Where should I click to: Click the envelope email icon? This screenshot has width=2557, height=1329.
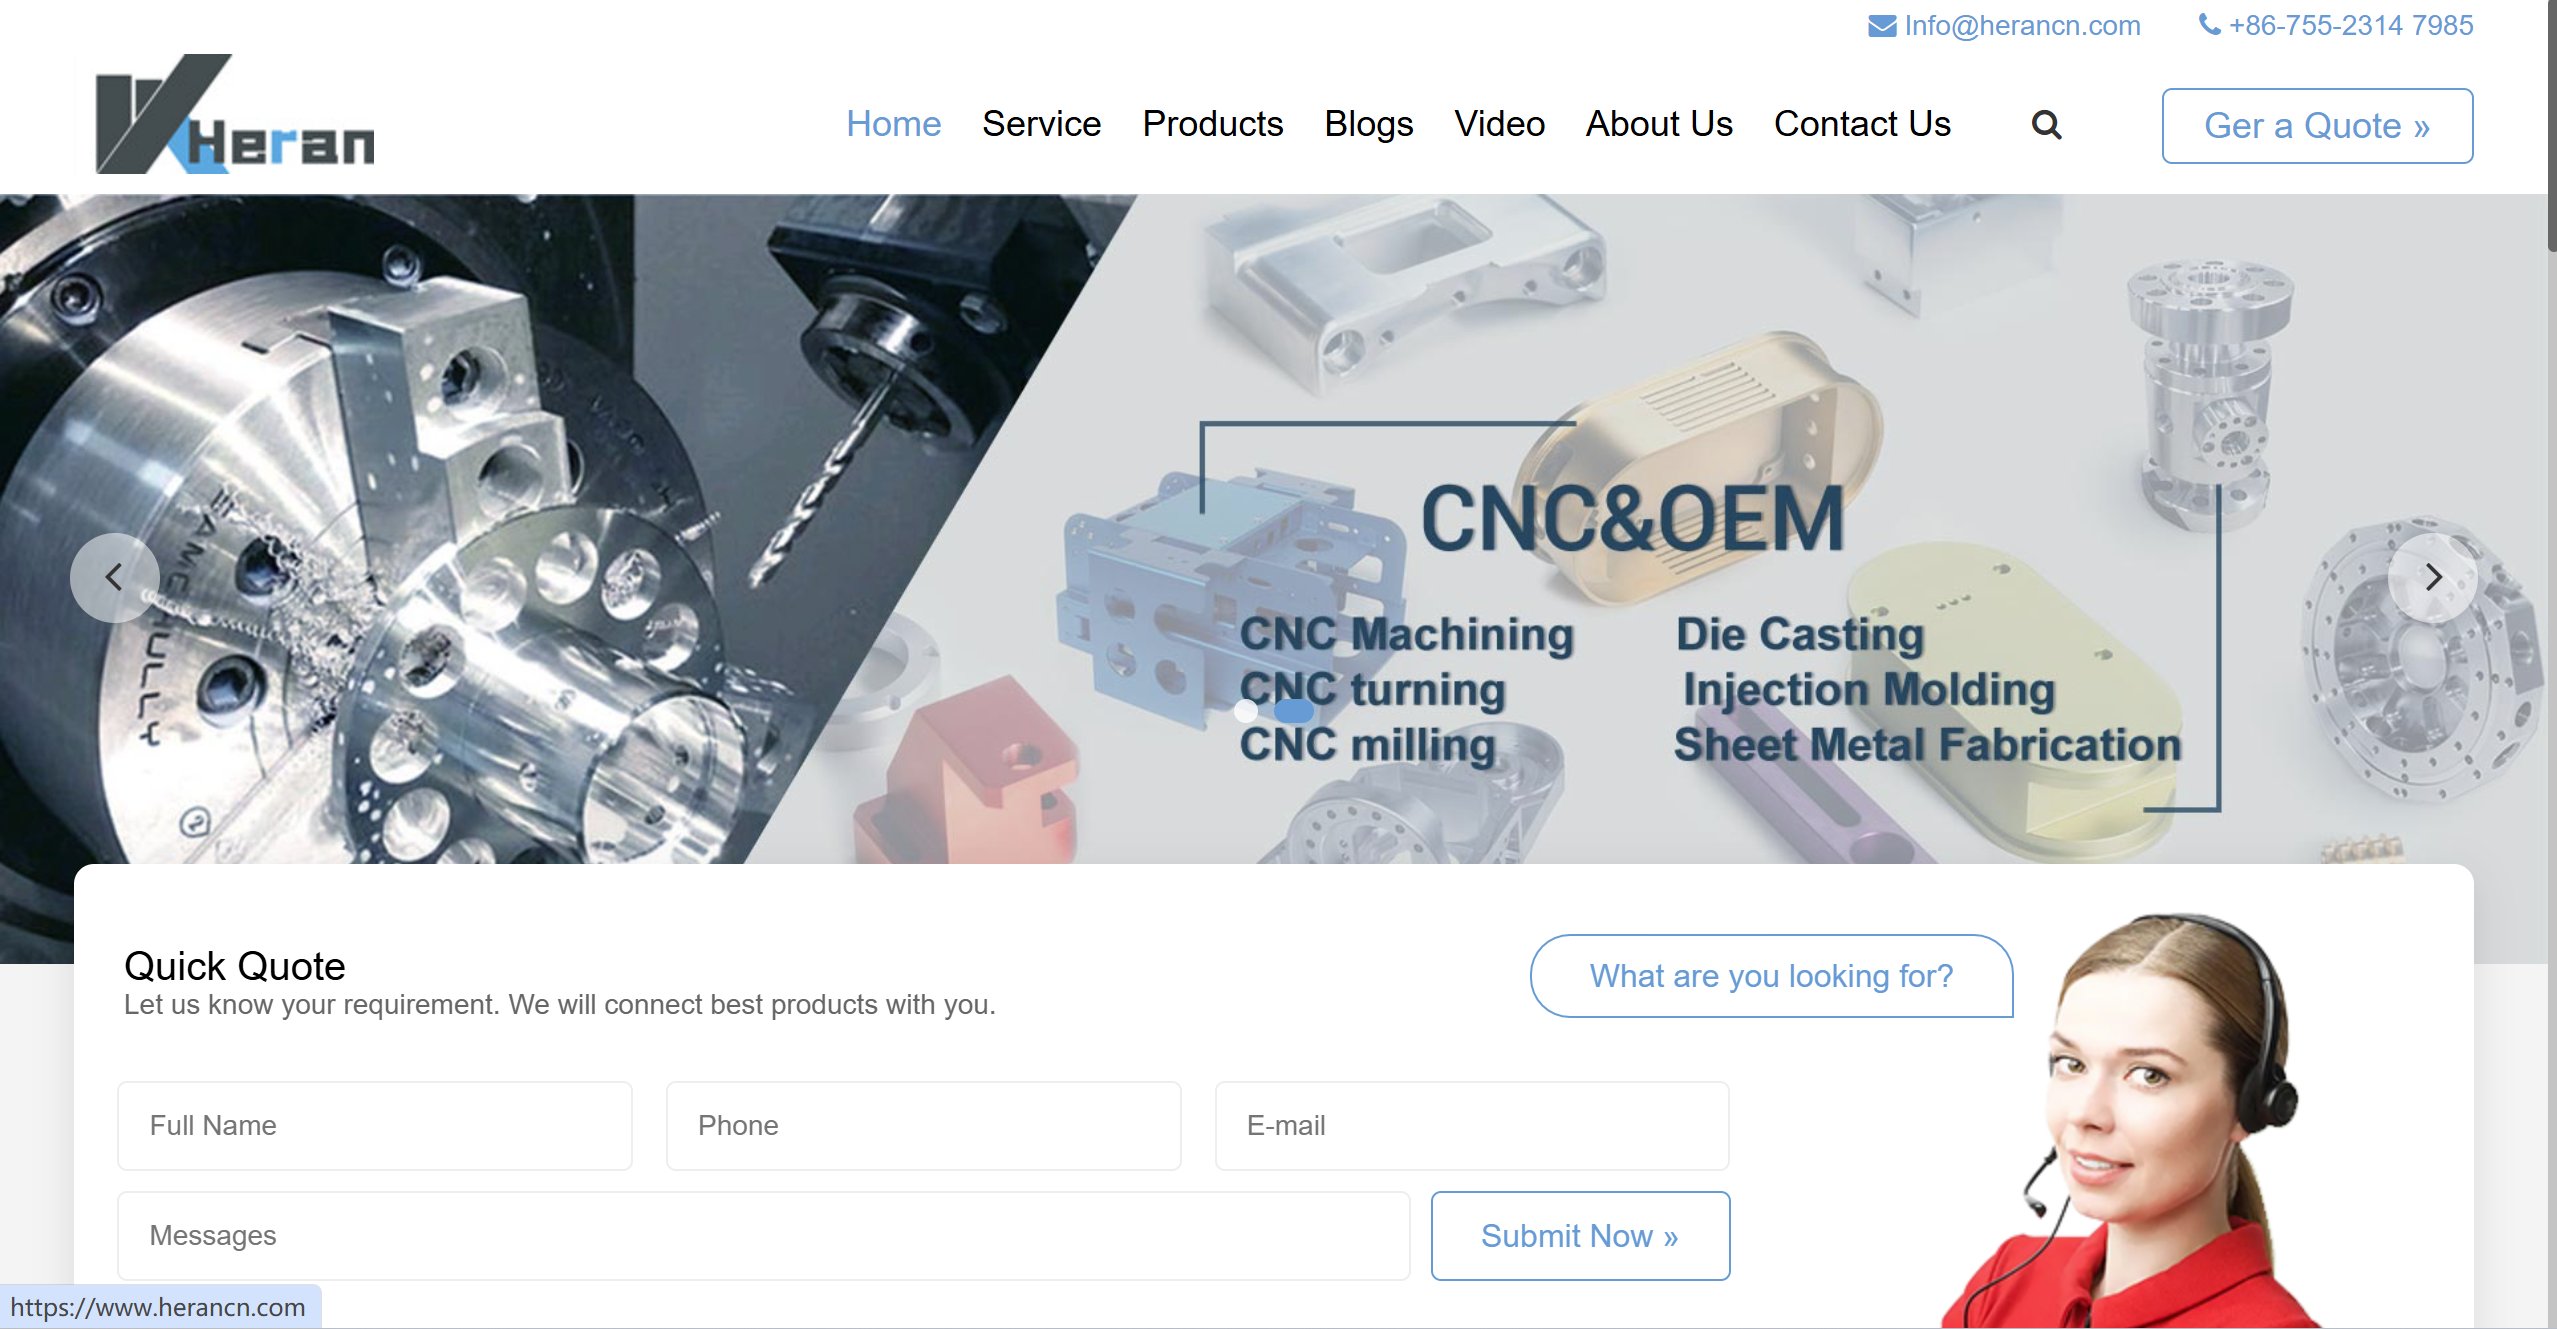point(1882,26)
